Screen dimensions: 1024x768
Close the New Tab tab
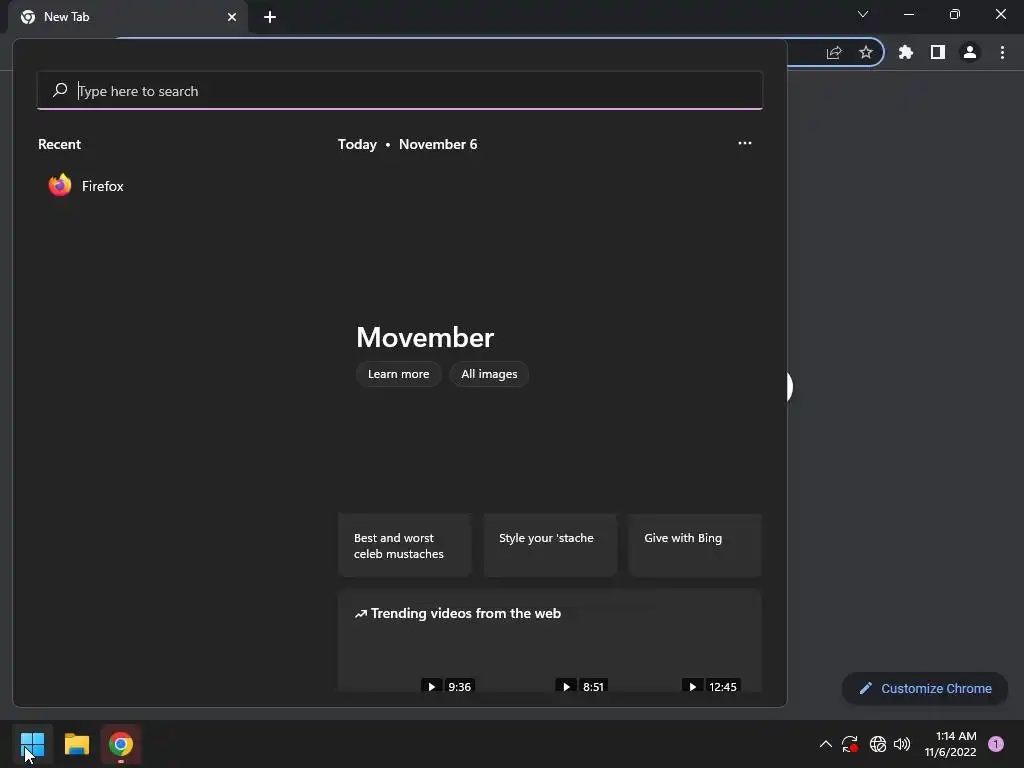(232, 17)
